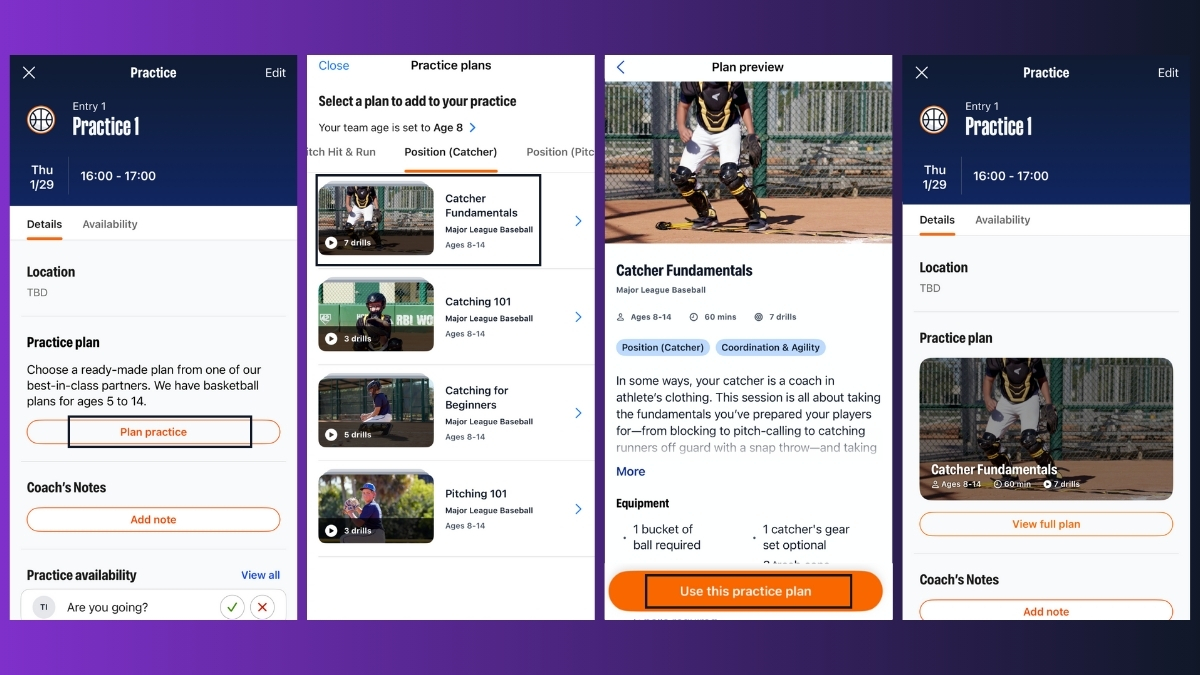Screen dimensions: 1200x675
Task: Tap the Plan practice button
Action: 153,431
